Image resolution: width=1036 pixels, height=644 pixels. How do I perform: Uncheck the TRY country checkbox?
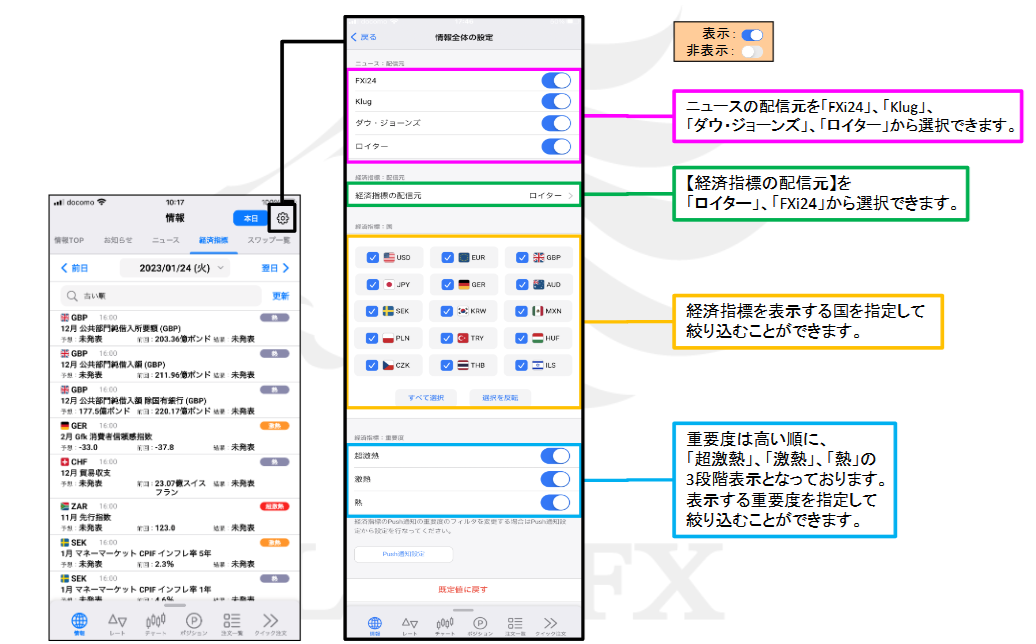pyautogui.click(x=447, y=338)
